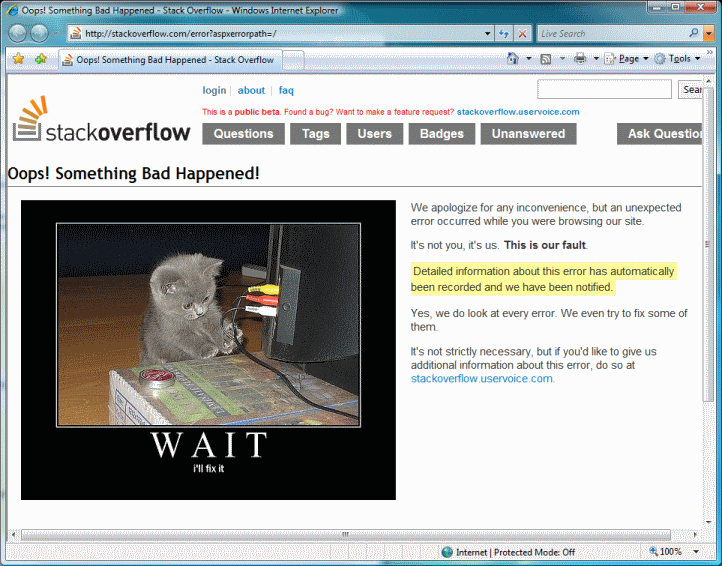The height and width of the screenshot is (566, 722).
Task: Expand the Home button dropdown arrow
Action: (529, 59)
